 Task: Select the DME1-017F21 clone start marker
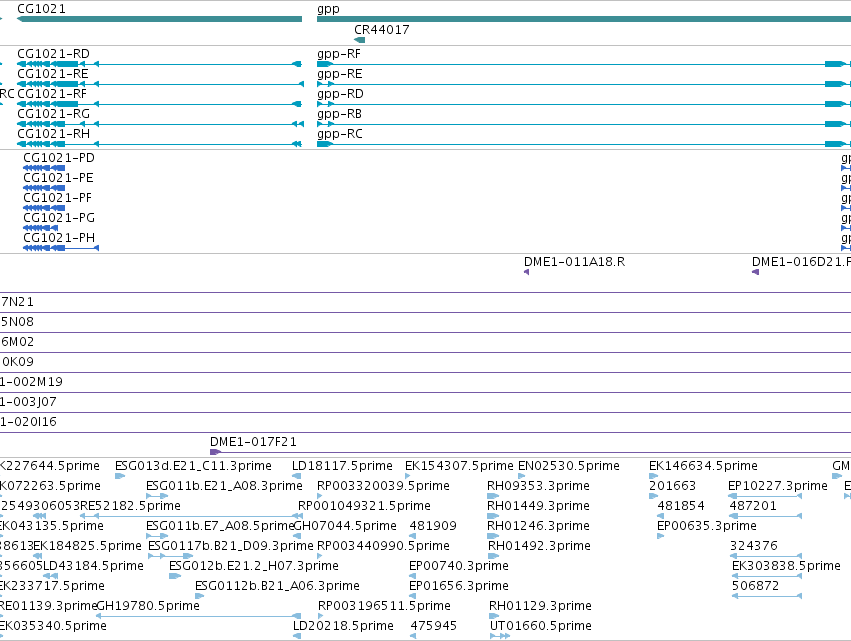coord(215,452)
